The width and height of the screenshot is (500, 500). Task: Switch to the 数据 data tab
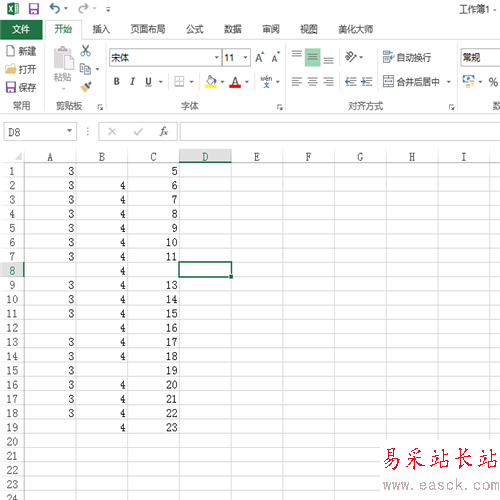click(233, 29)
